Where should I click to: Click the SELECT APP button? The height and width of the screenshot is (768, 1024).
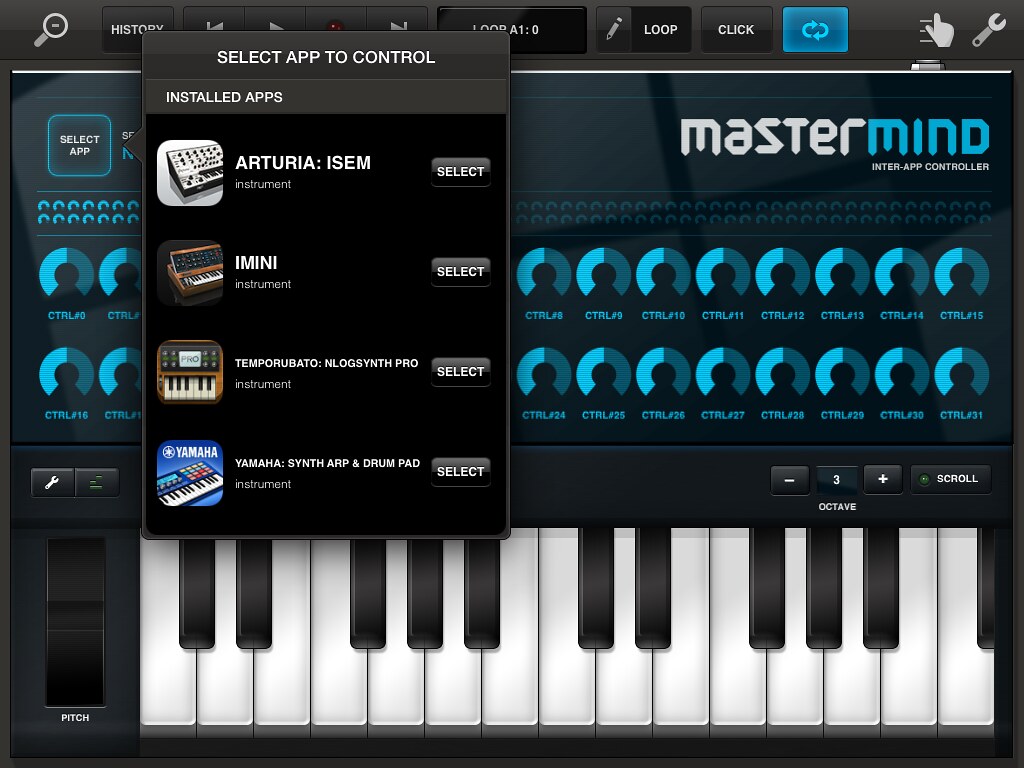[80, 145]
